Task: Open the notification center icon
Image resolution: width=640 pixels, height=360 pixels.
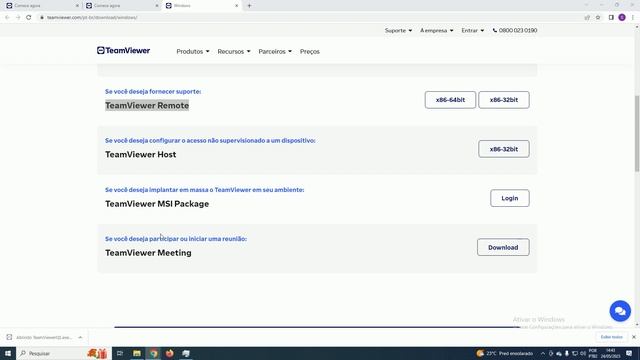Action: point(629,353)
